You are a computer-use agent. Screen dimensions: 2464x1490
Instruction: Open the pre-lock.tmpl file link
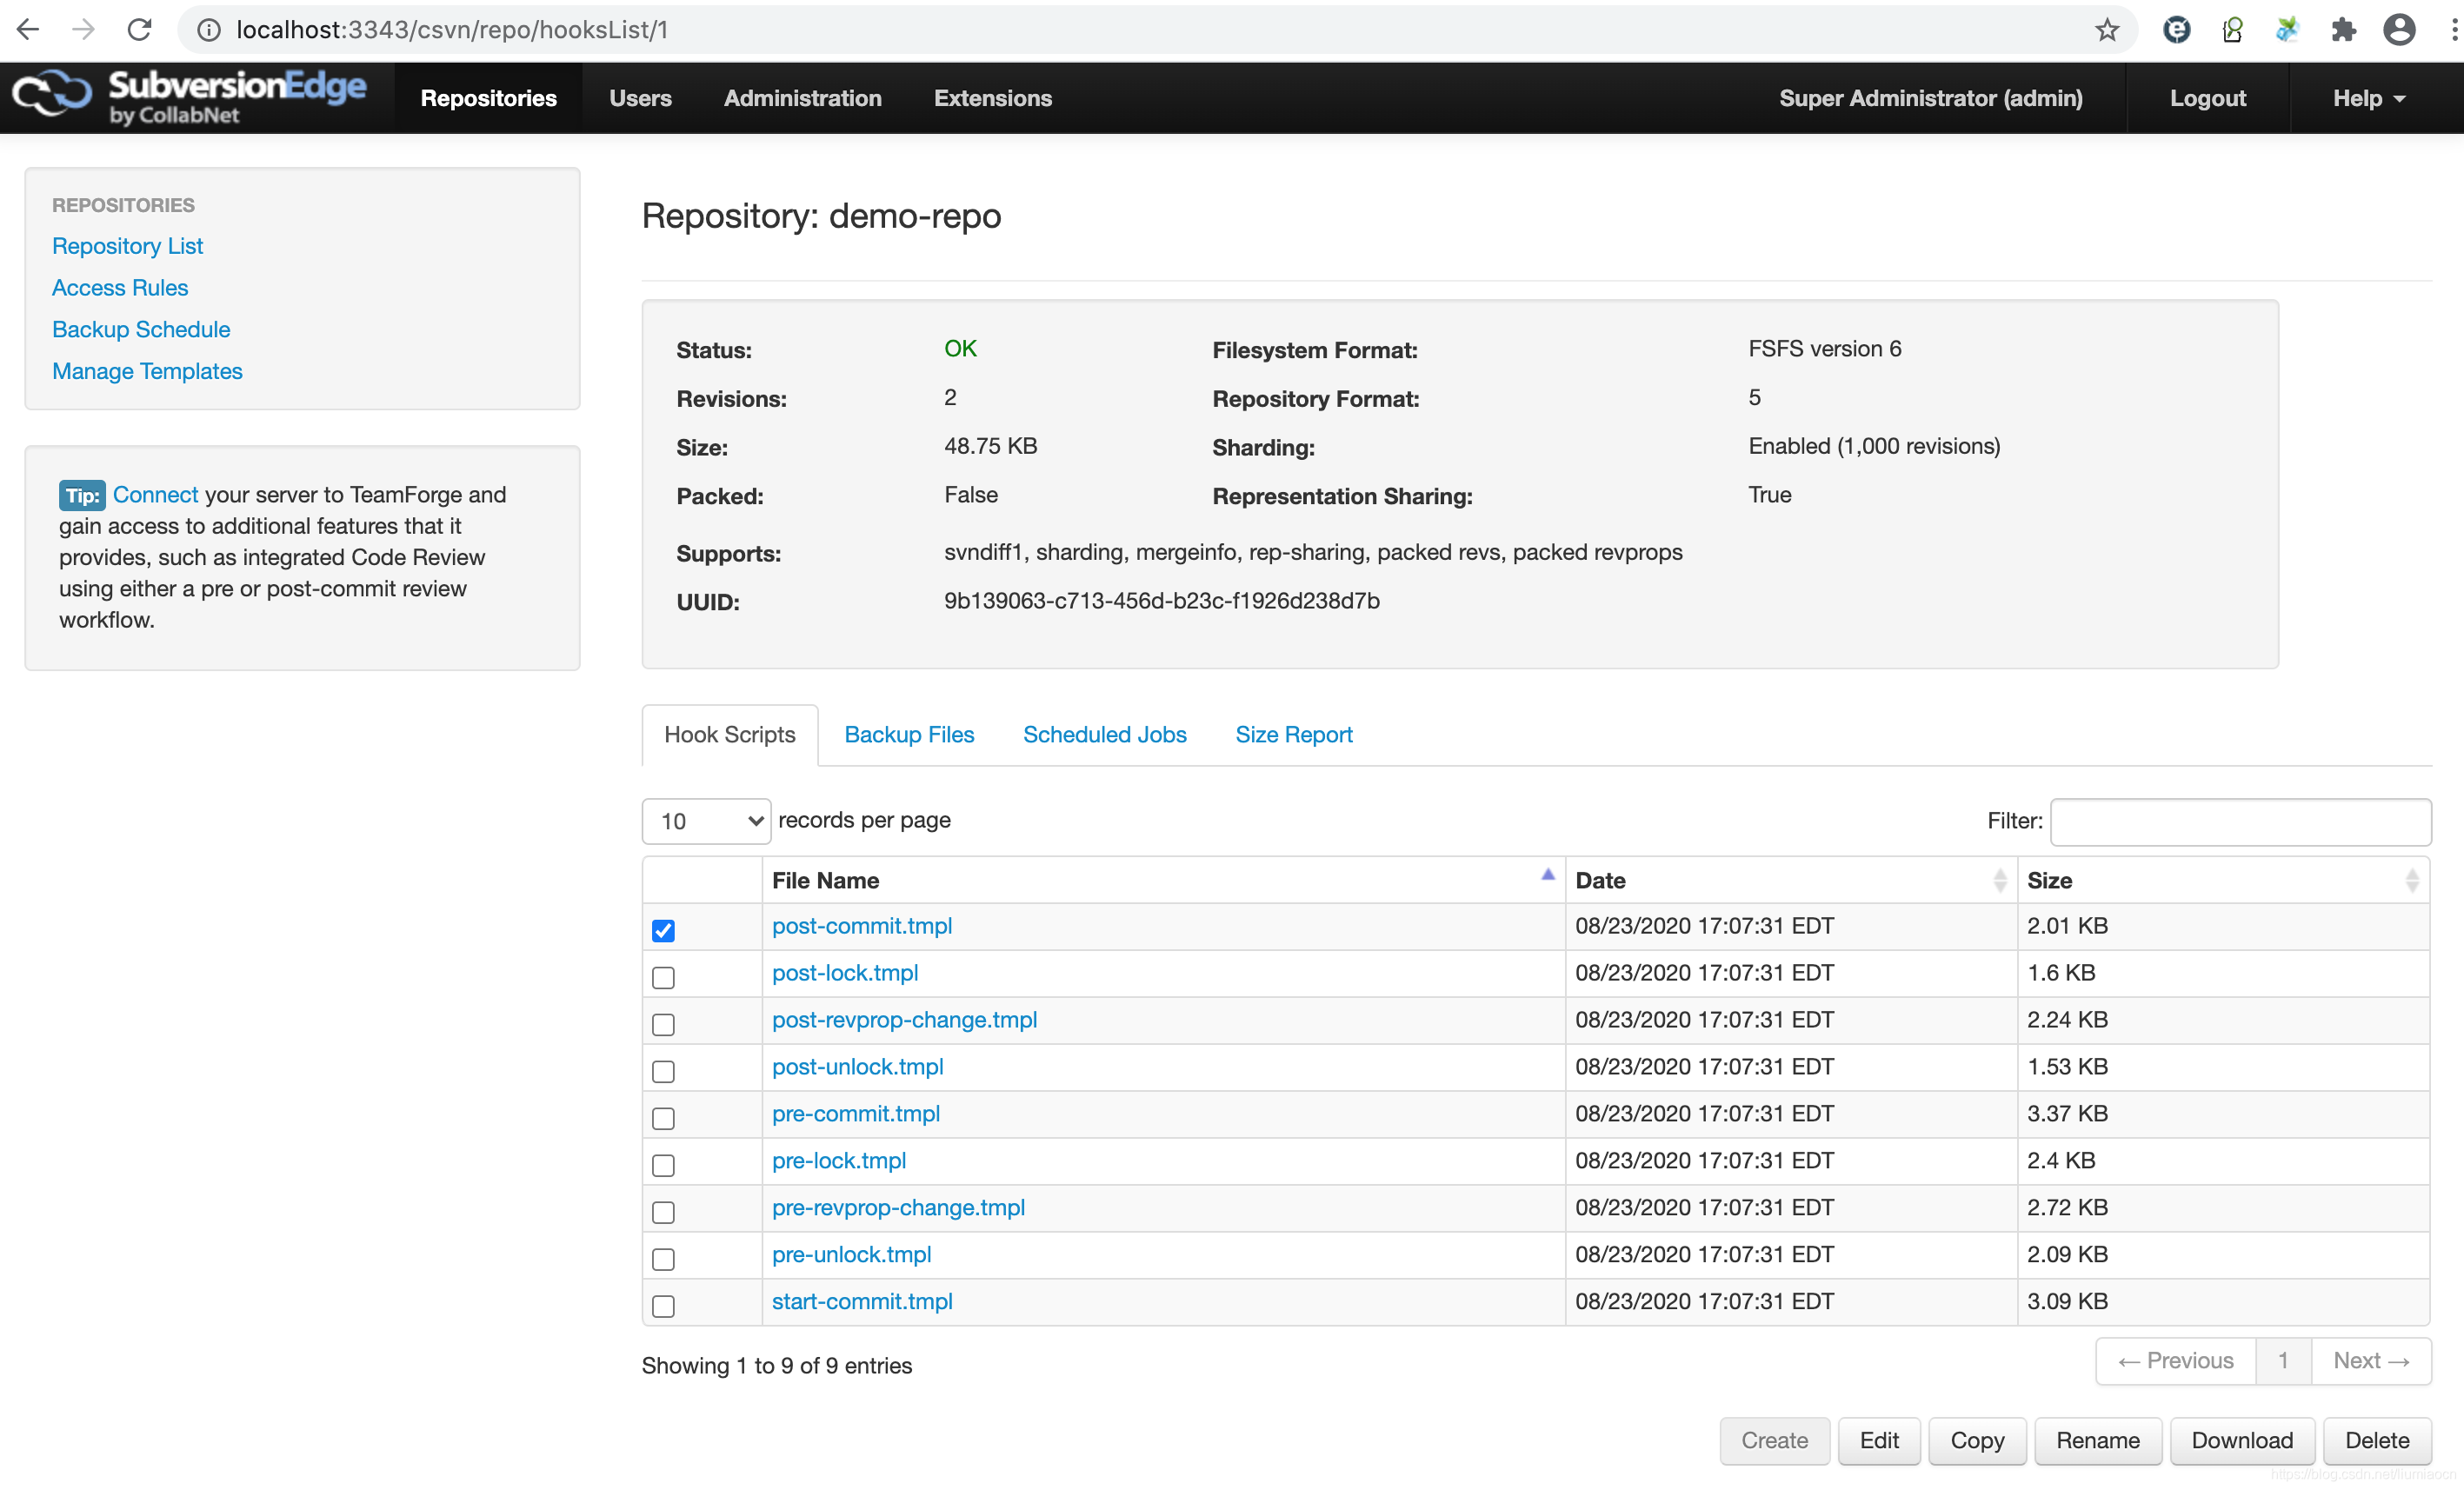839,1160
